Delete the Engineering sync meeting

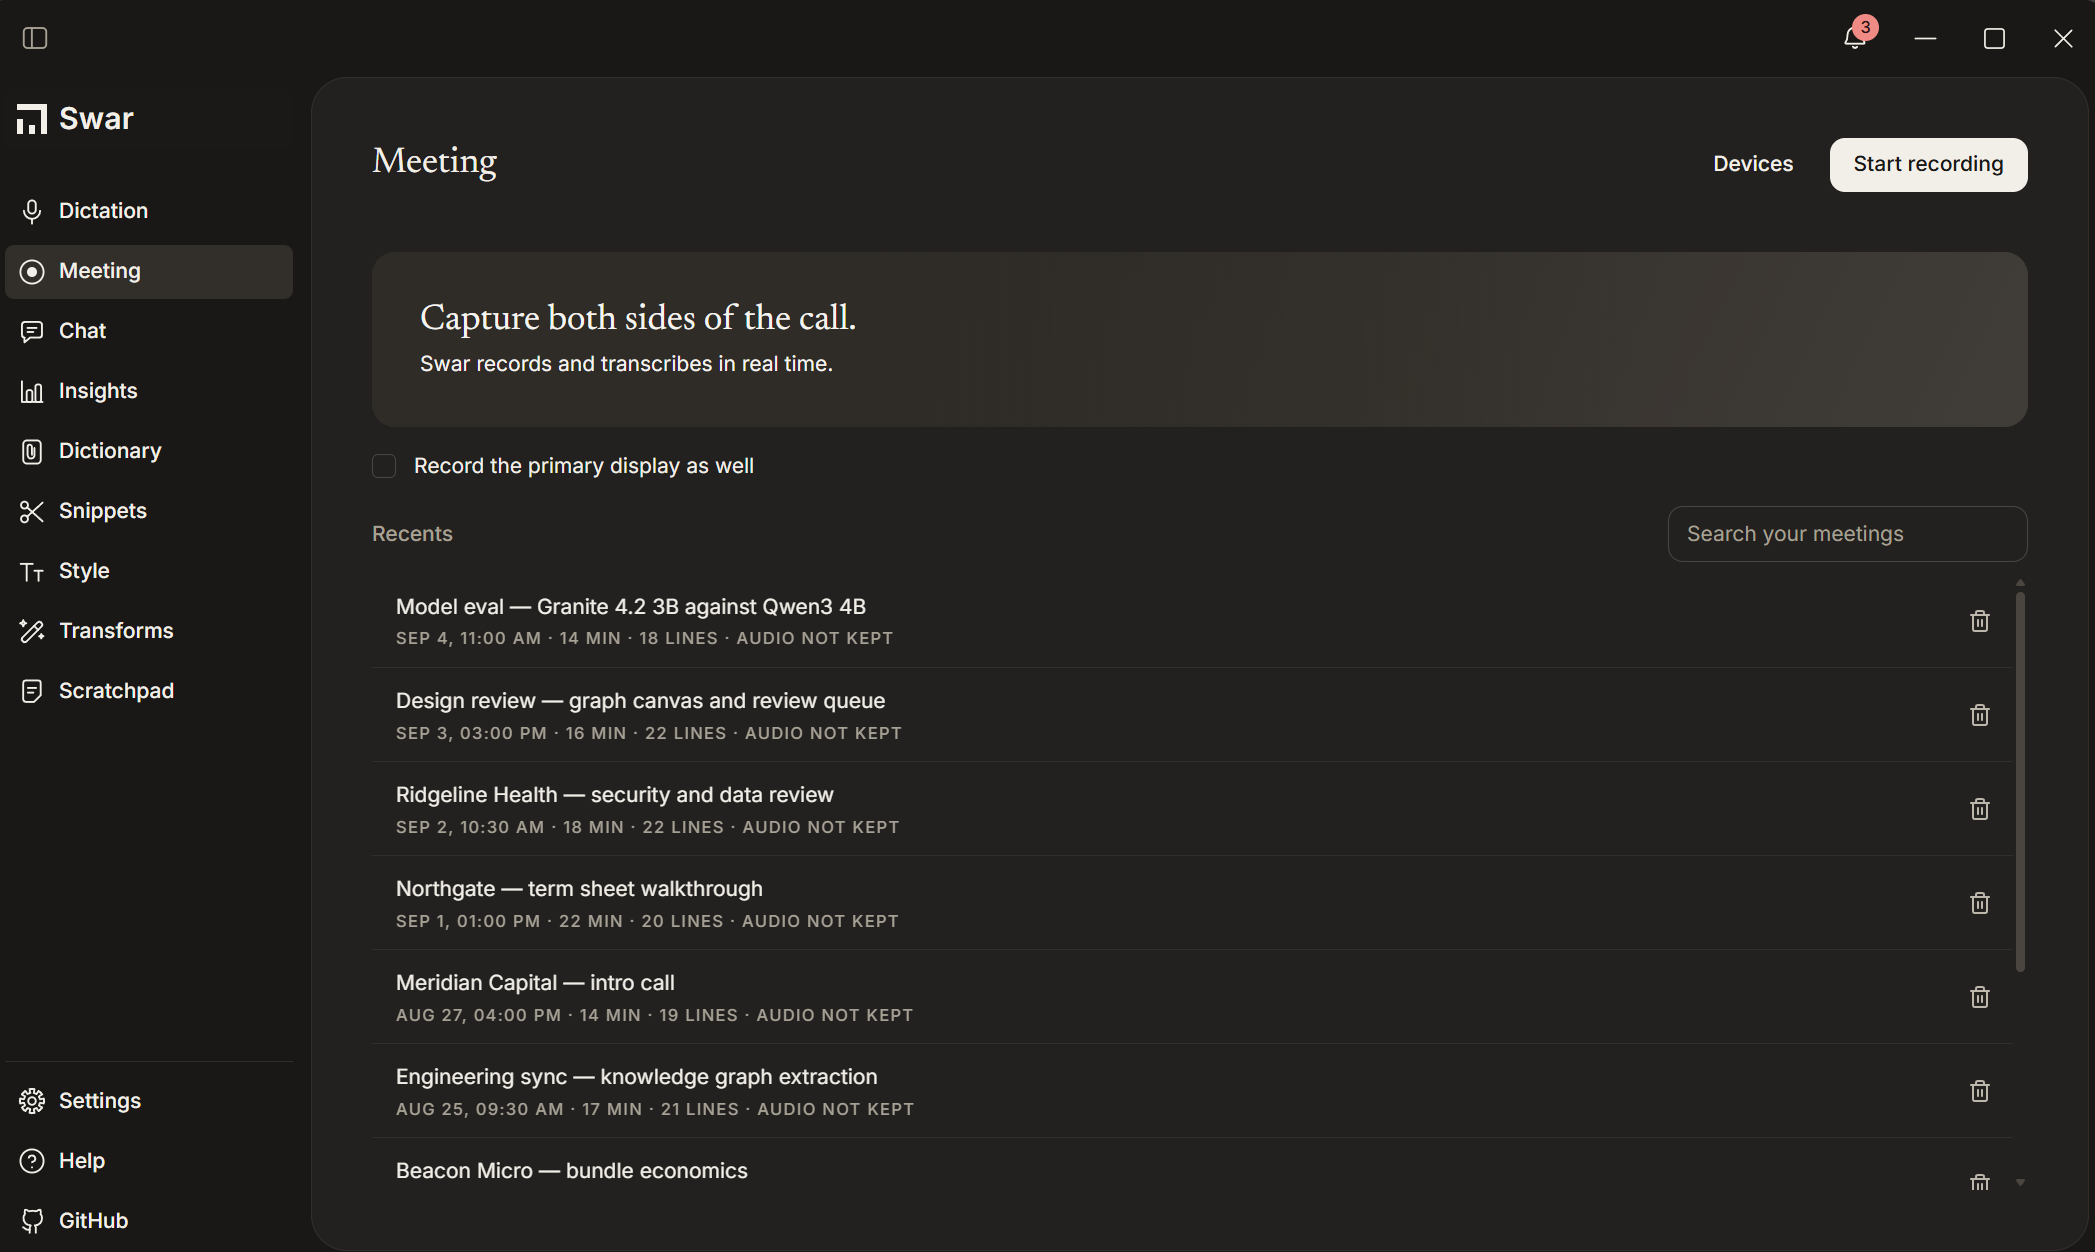point(1979,1091)
